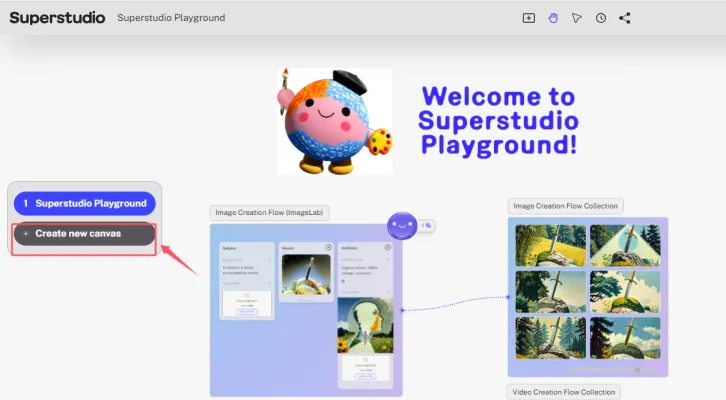This screenshot has width=726, height=400.
Task: Click the flow connector dot on ImageLab frame
Action: click(402, 310)
